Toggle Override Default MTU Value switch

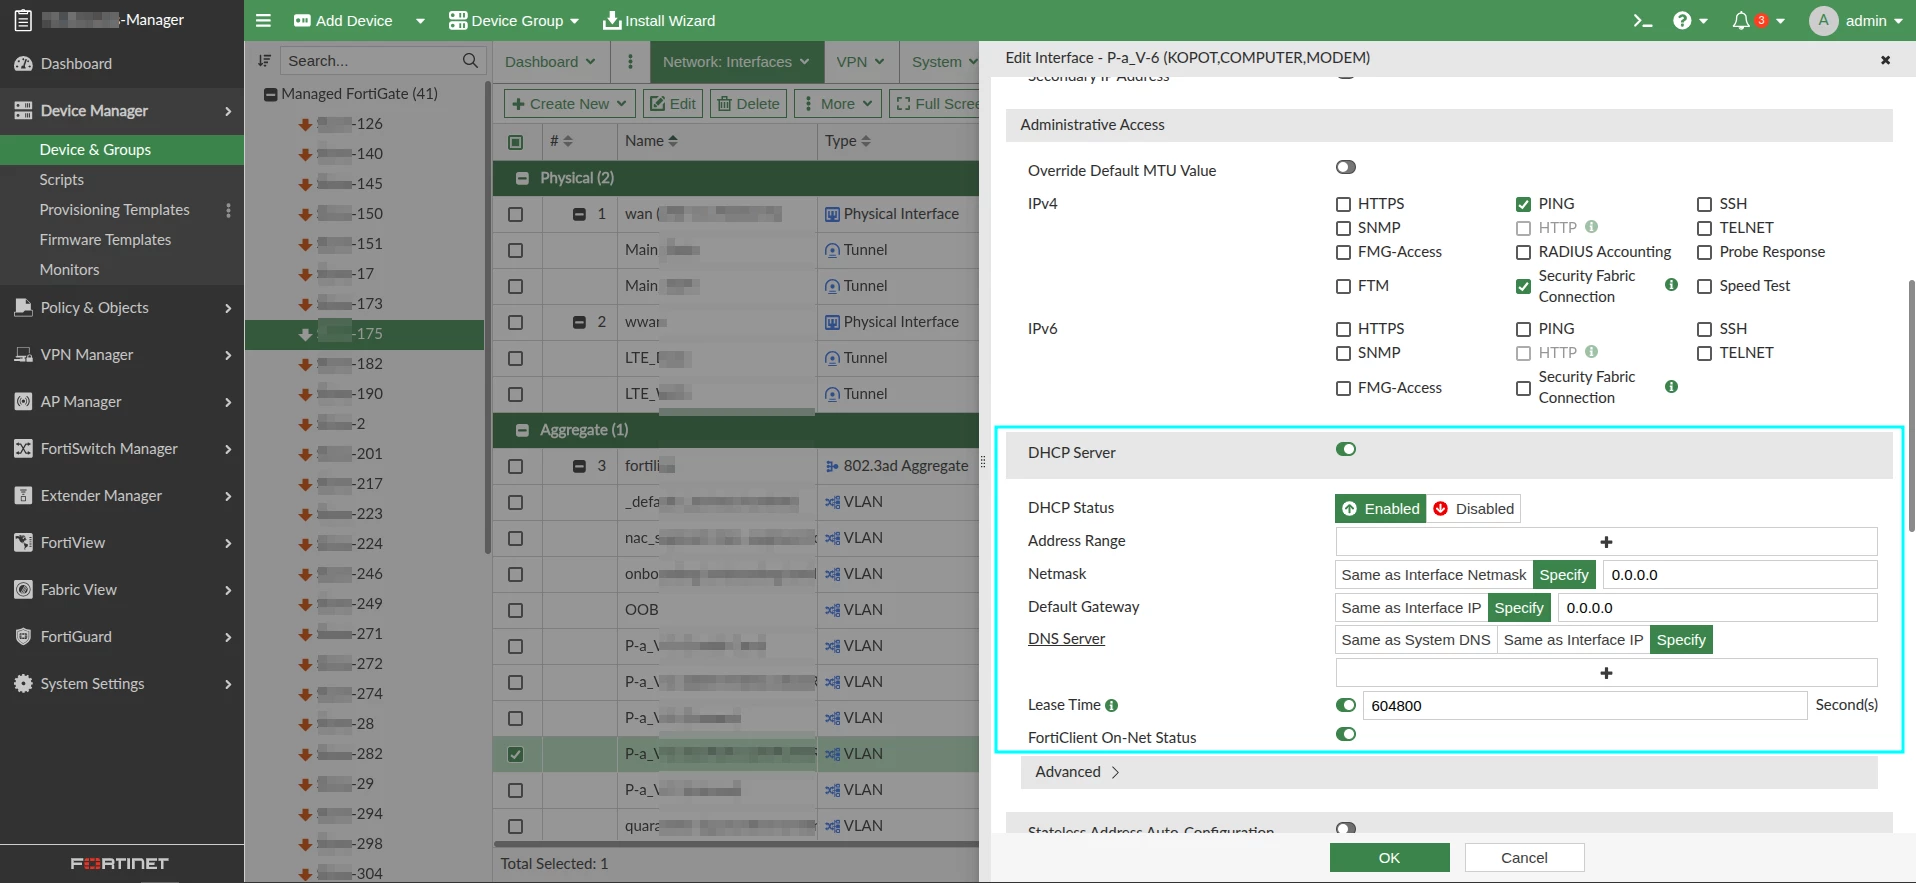1346,167
